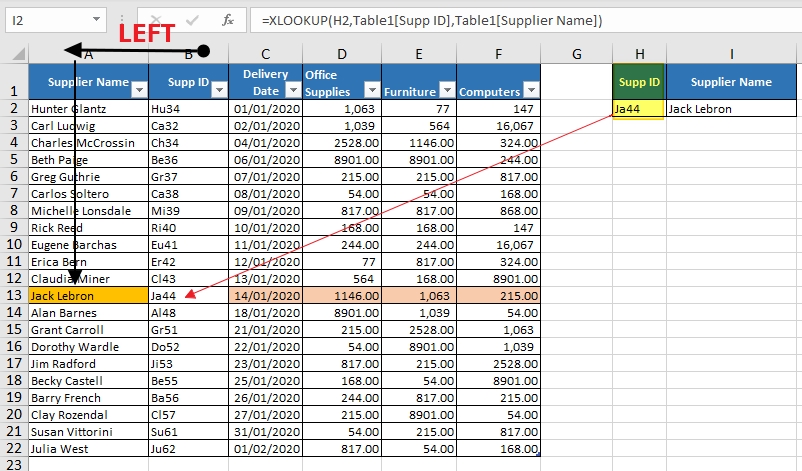Screen dimensions: 802x471
Task: Expand the Delivery Date filter dropdown
Action: (x=292, y=90)
